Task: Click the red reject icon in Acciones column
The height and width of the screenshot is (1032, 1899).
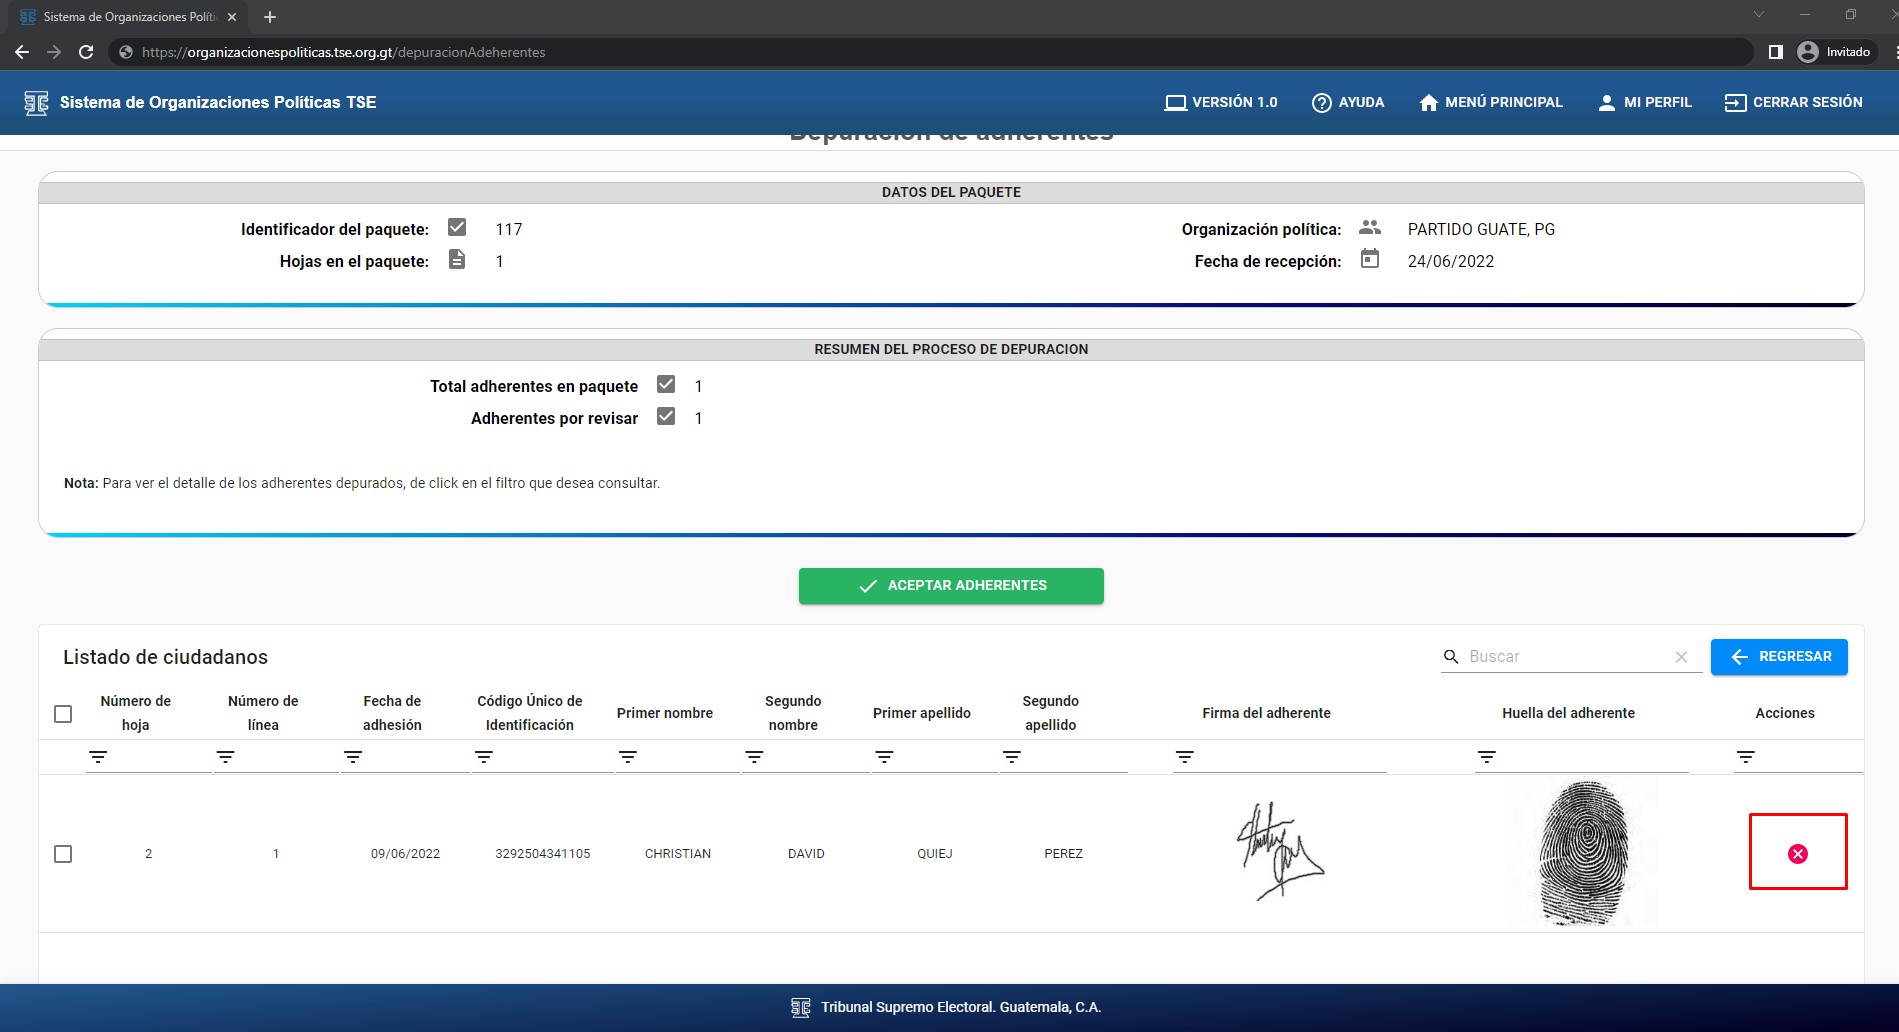Action: point(1797,853)
